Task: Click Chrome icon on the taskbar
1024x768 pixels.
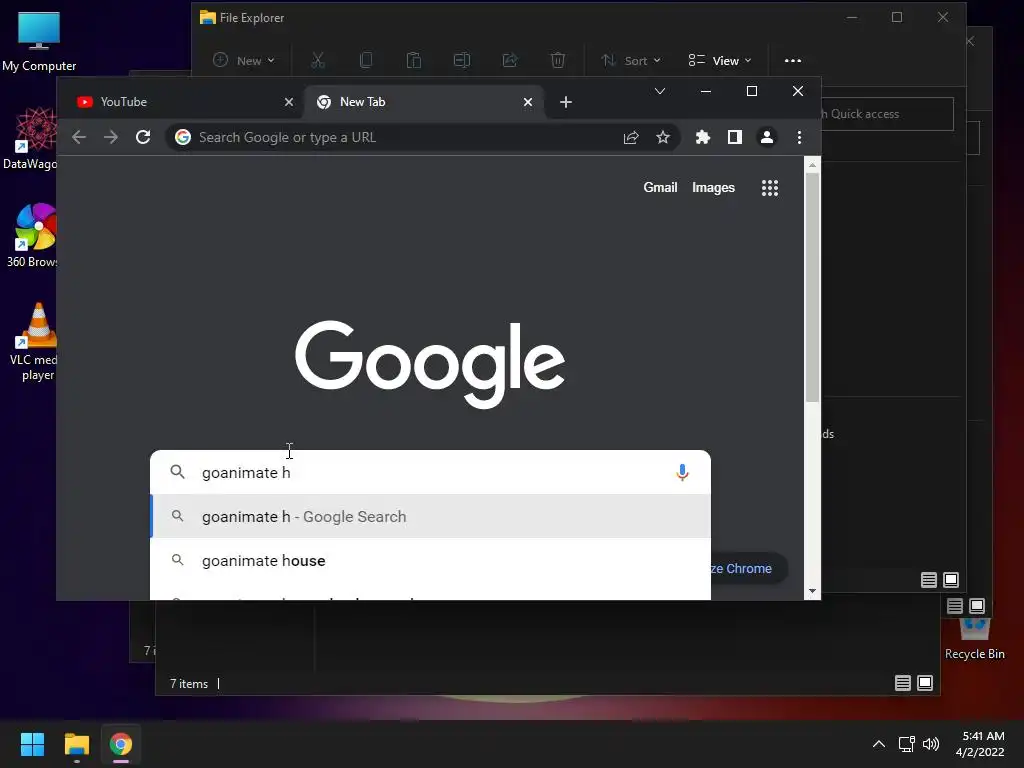Action: coord(121,744)
